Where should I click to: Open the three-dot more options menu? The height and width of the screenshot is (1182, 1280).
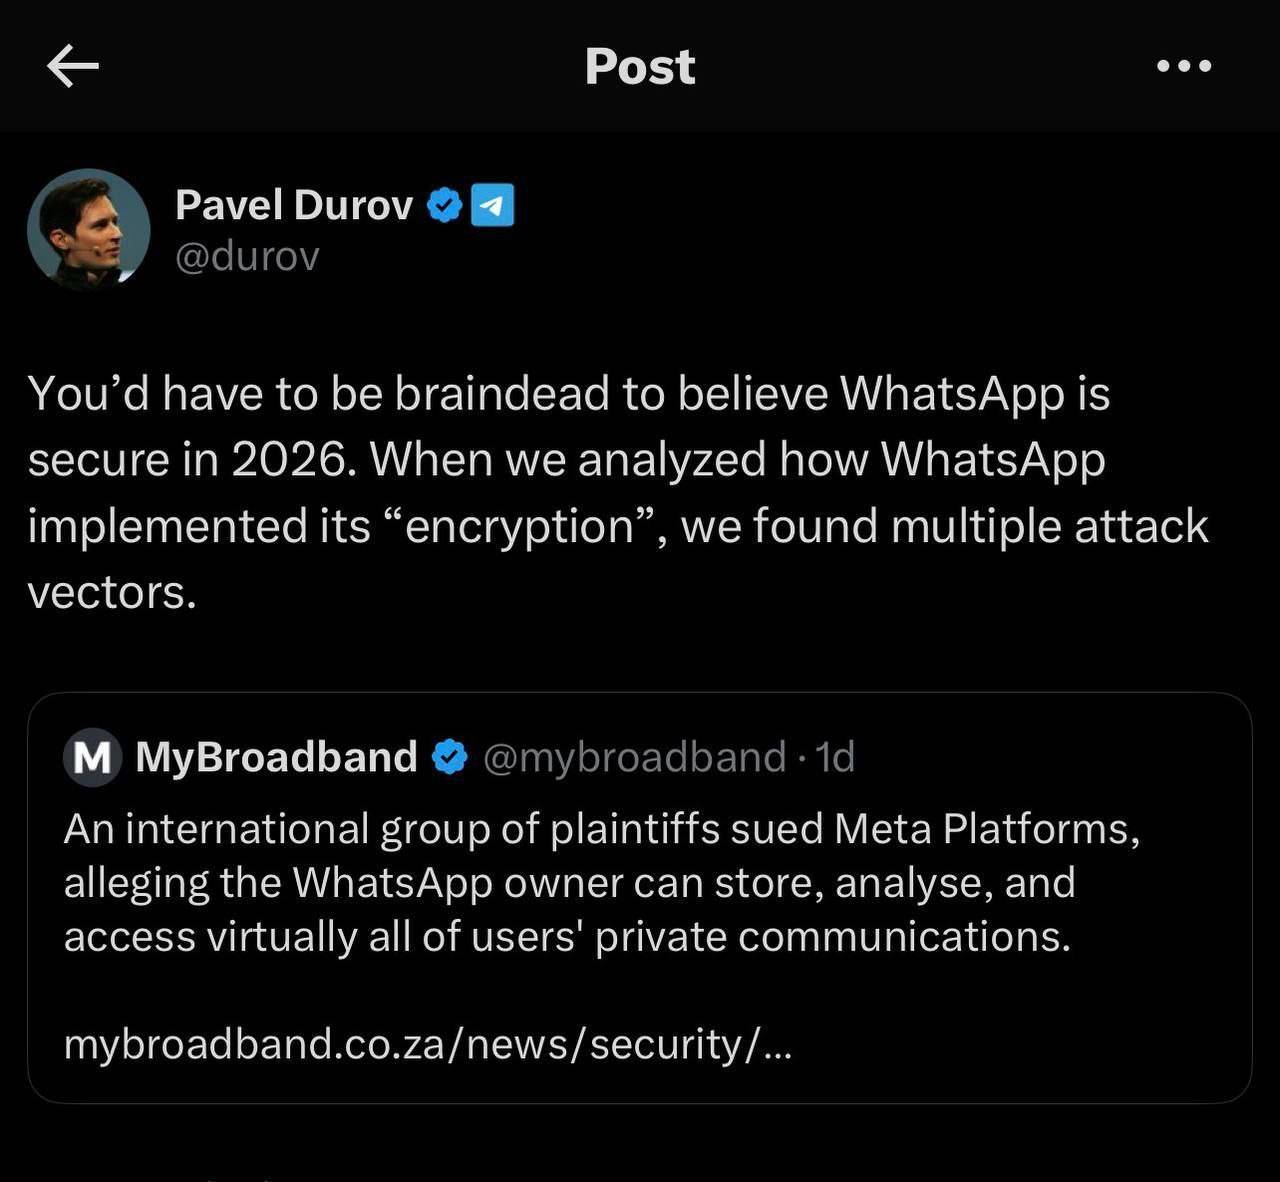pos(1184,67)
